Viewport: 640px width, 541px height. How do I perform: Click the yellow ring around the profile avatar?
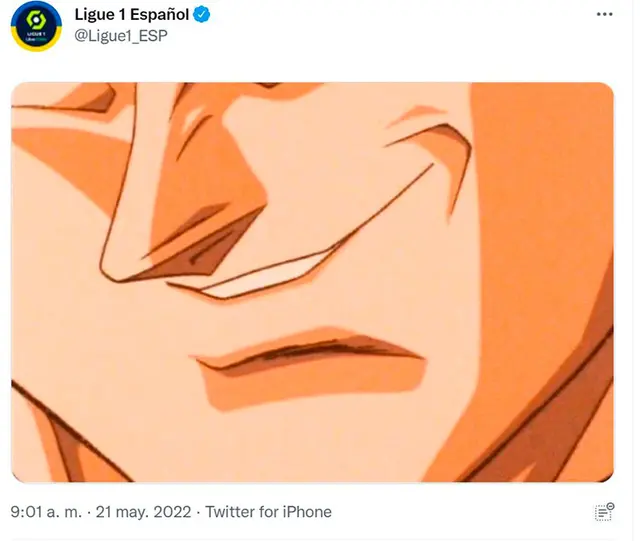tap(36, 46)
